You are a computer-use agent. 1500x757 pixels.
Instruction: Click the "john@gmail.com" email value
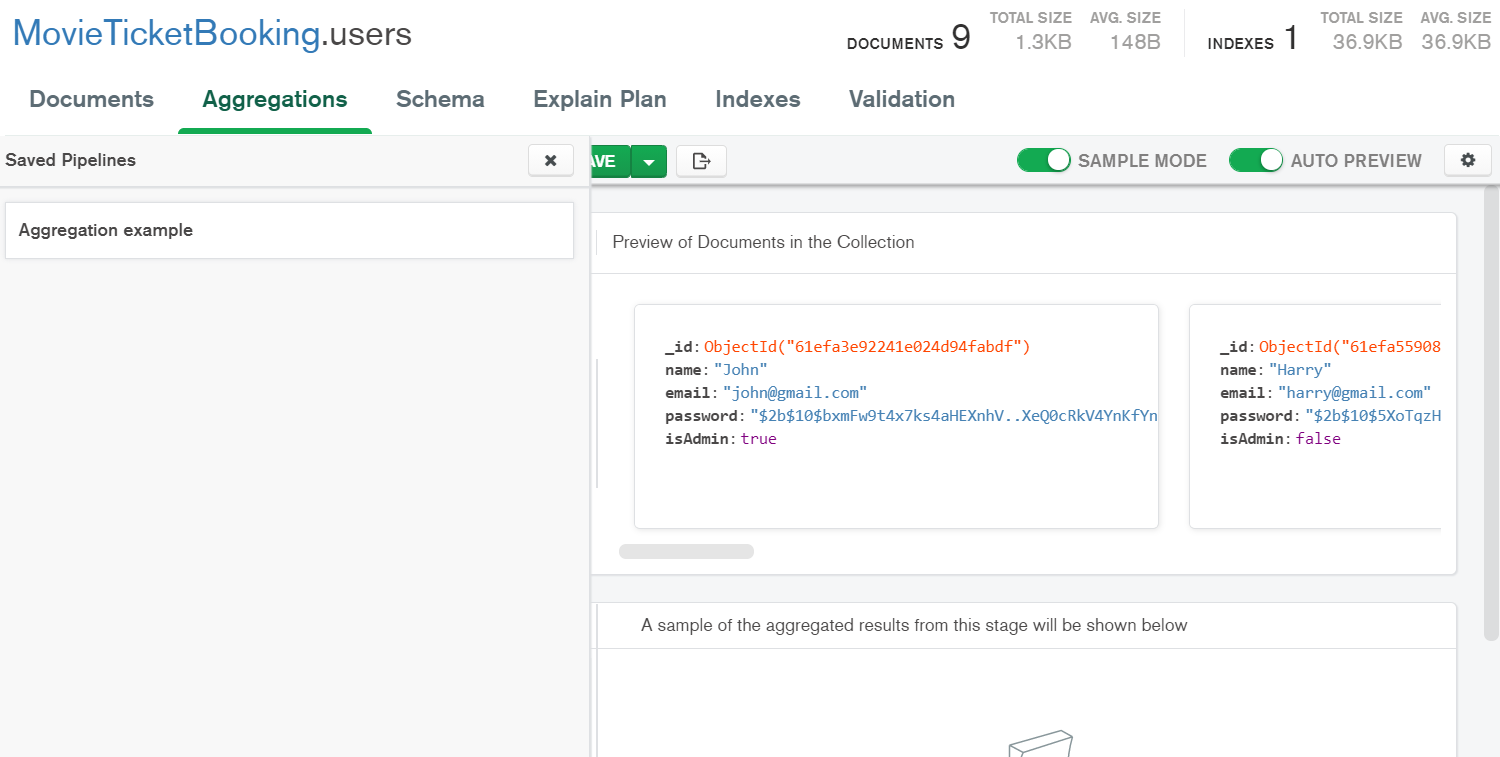[795, 393]
